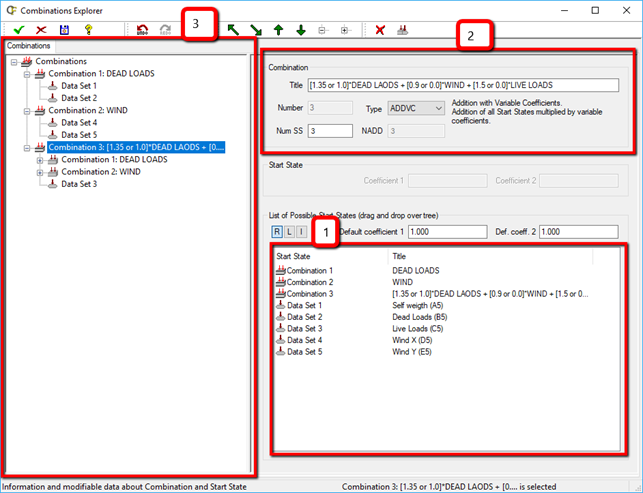Click the Num SS input field
Screen dimensions: 643x493
tap(330, 131)
